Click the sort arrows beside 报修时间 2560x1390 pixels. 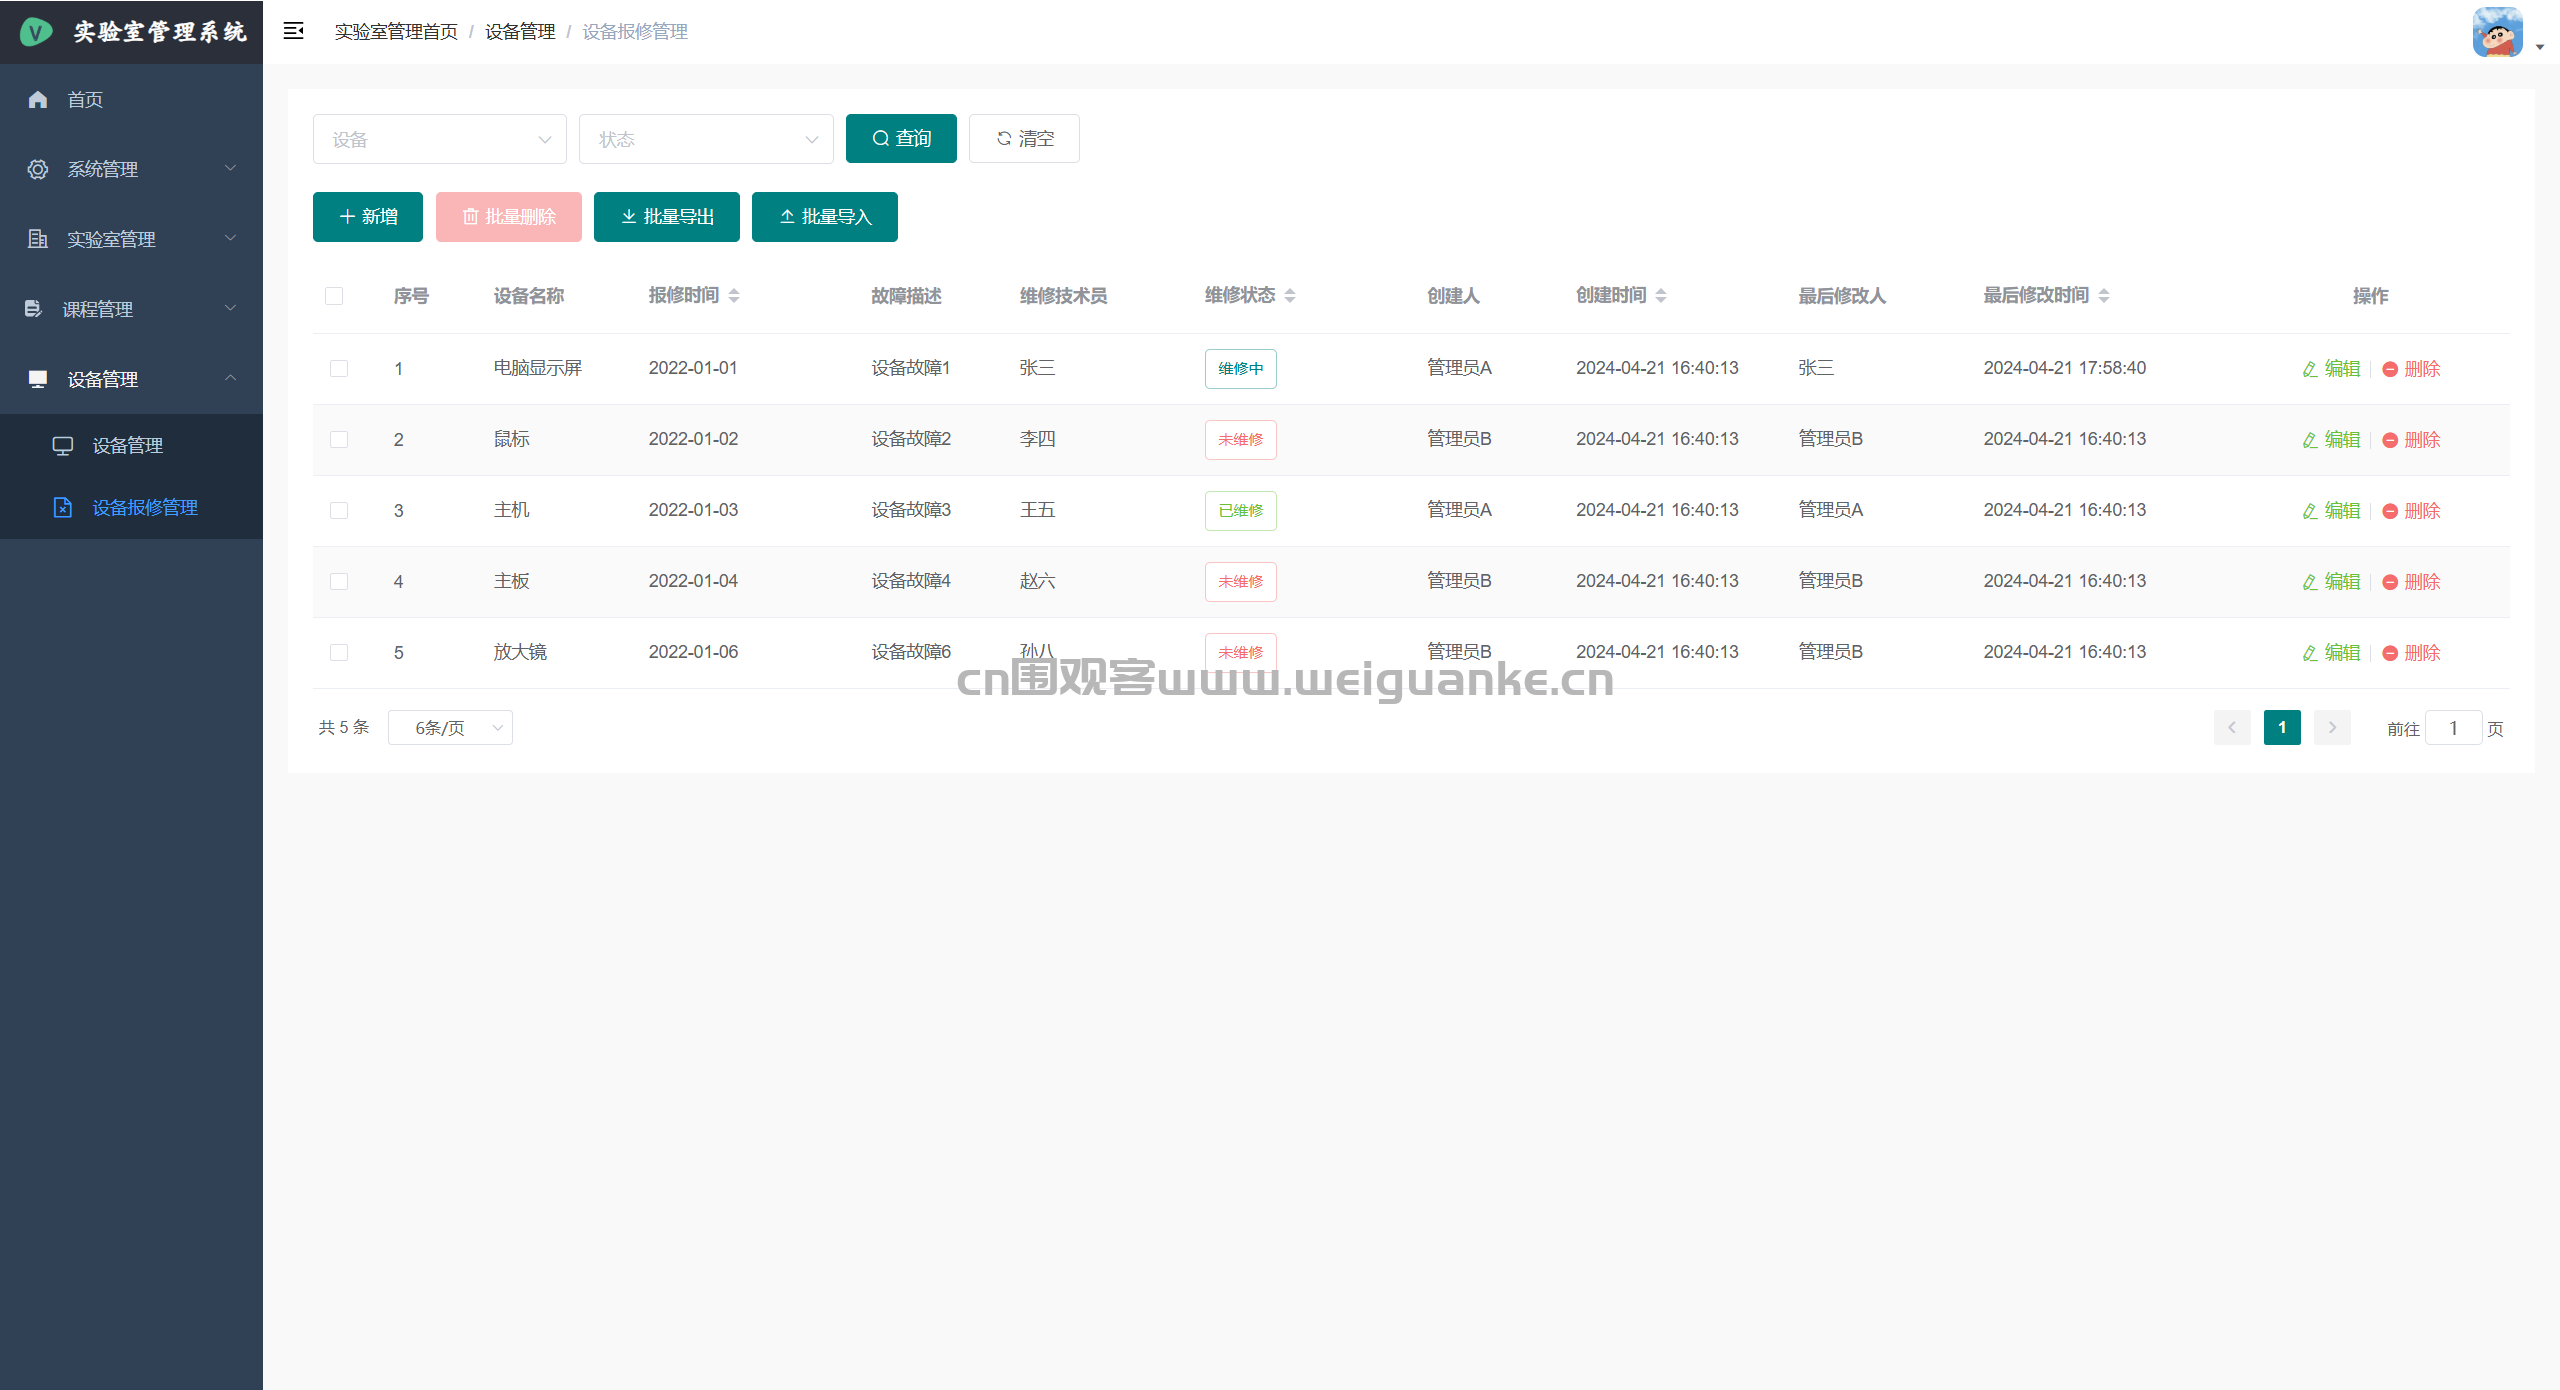point(734,295)
